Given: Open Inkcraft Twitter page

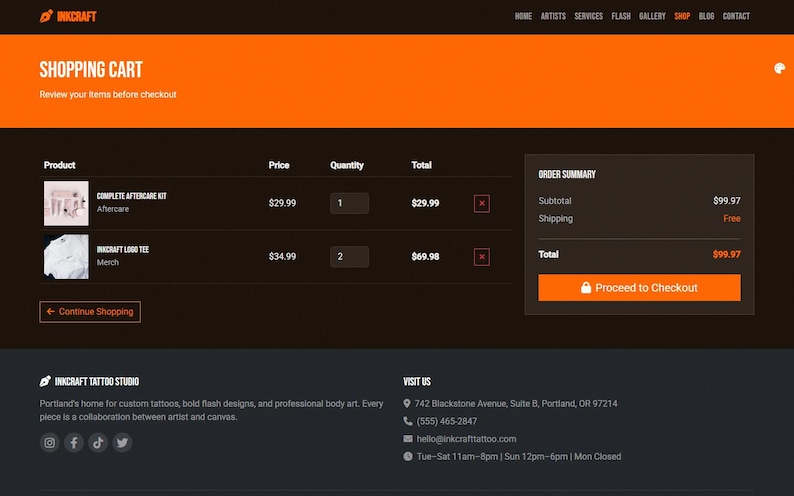Looking at the screenshot, I should click(123, 443).
